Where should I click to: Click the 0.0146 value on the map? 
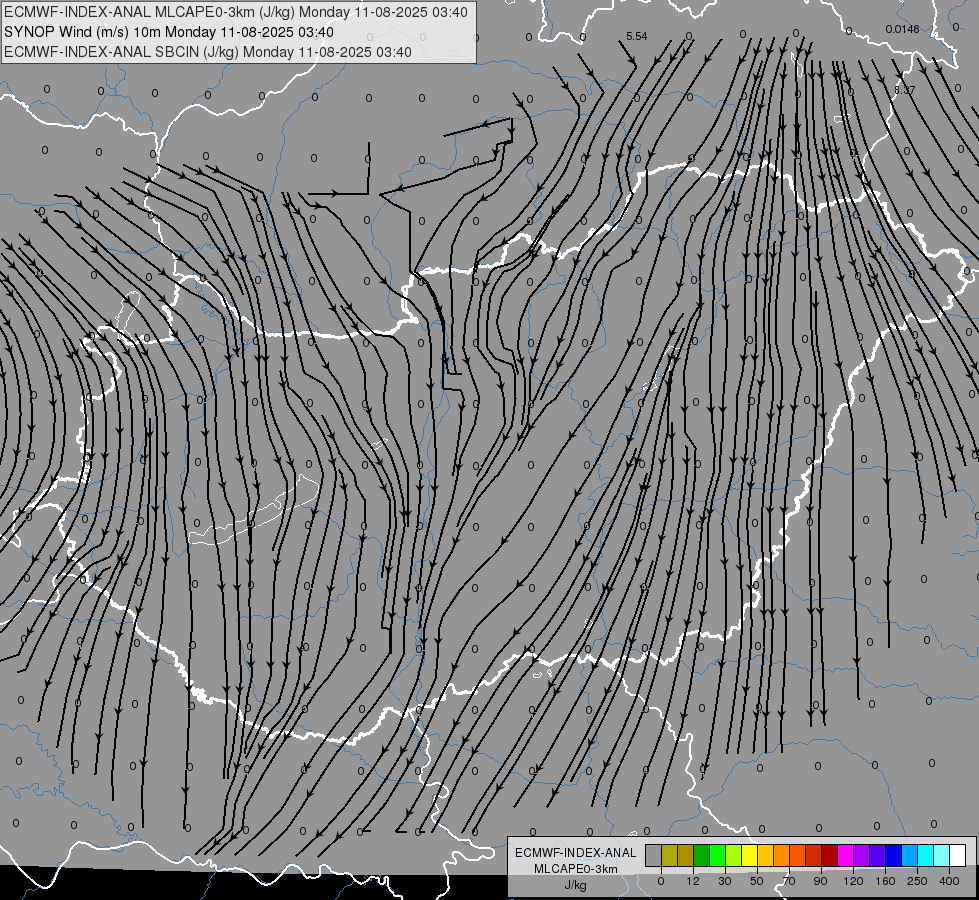(x=902, y=29)
